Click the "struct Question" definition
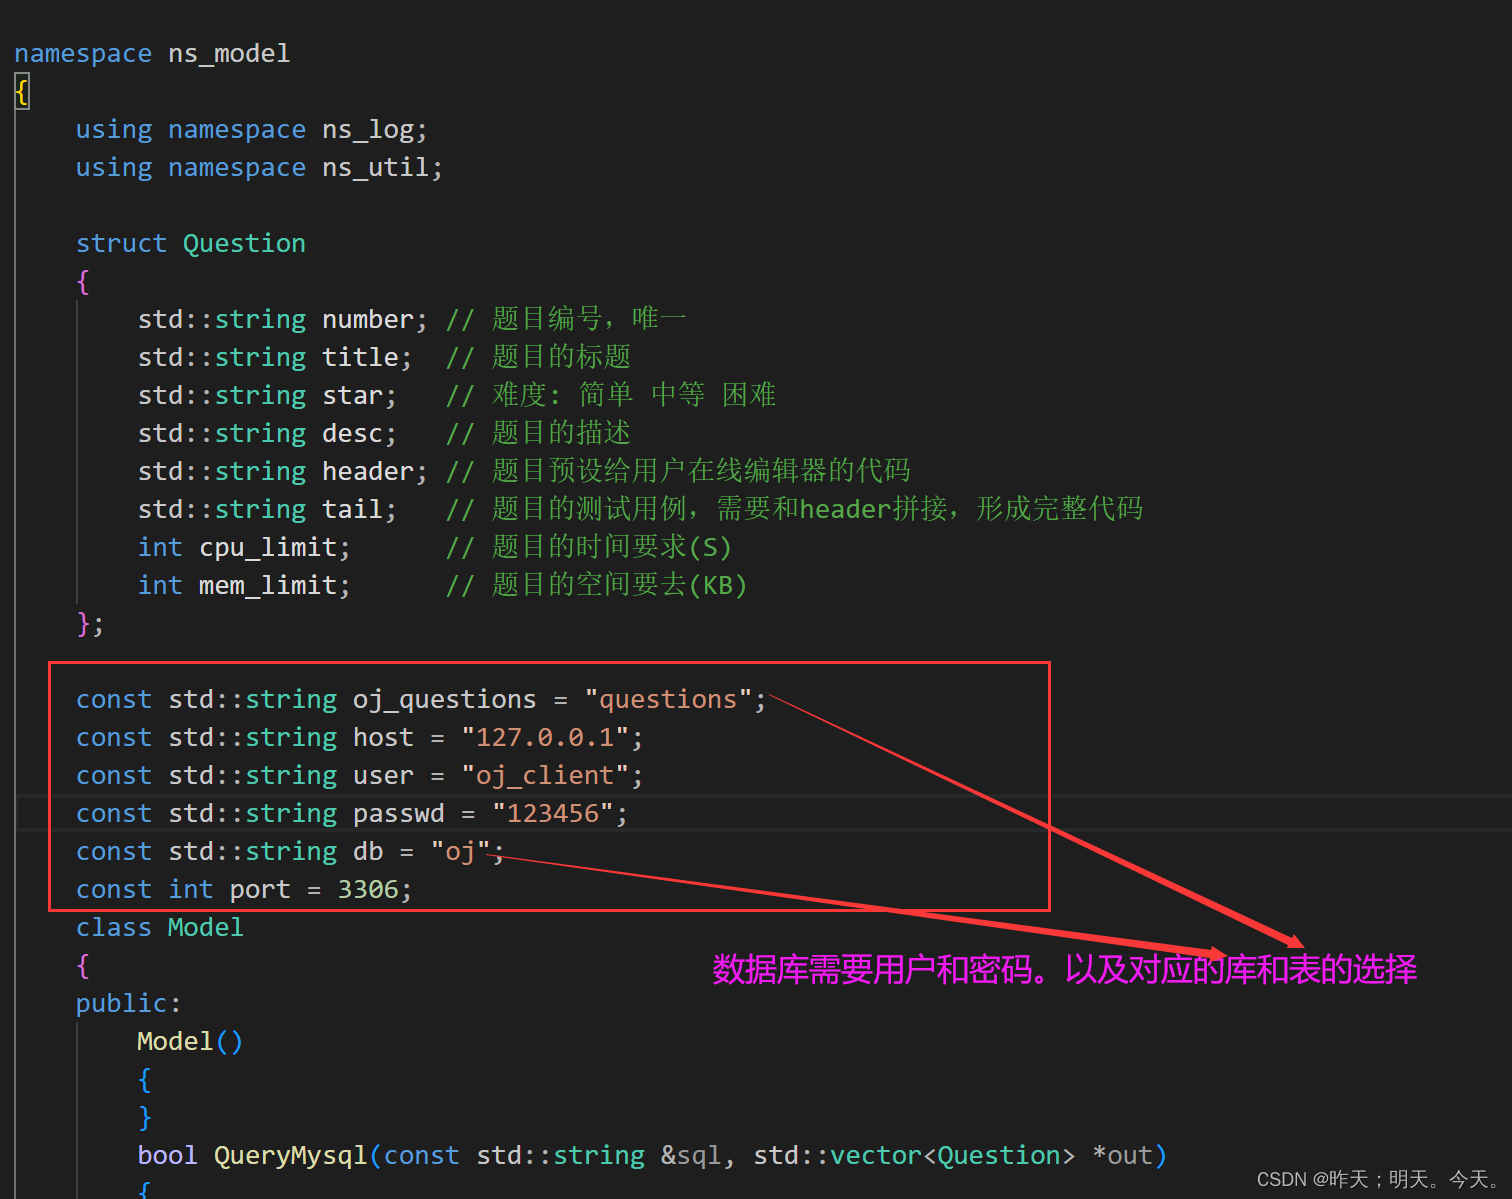 [x=191, y=244]
